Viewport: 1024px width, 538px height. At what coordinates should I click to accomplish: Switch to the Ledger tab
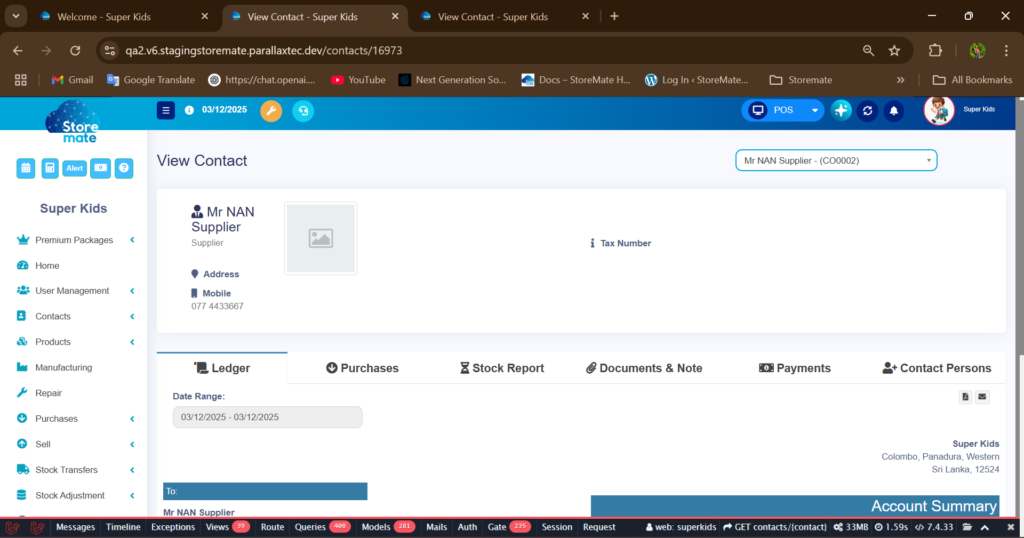222,368
